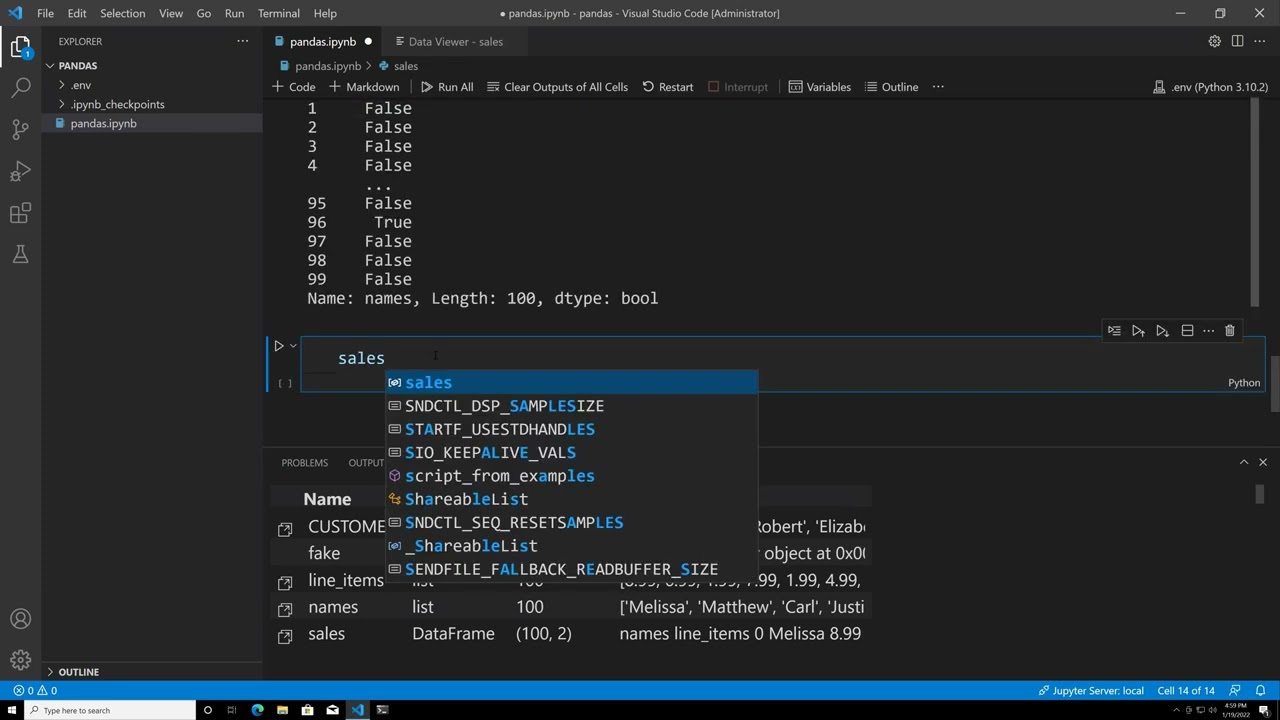Run by line in the cell toolbar
The width and height of the screenshot is (1280, 720).
(1114, 331)
